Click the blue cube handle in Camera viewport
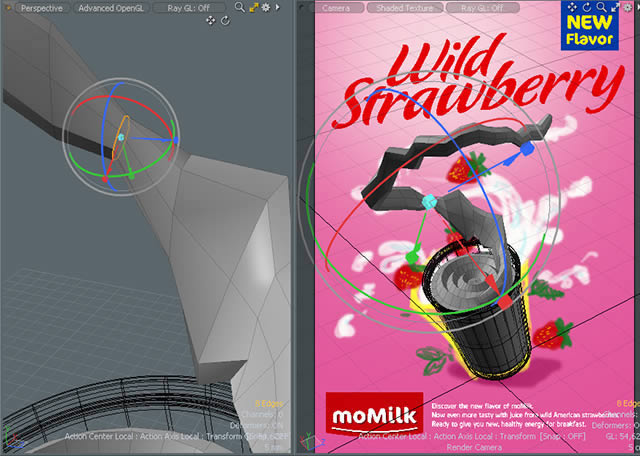640x456 pixels. [x=527, y=149]
